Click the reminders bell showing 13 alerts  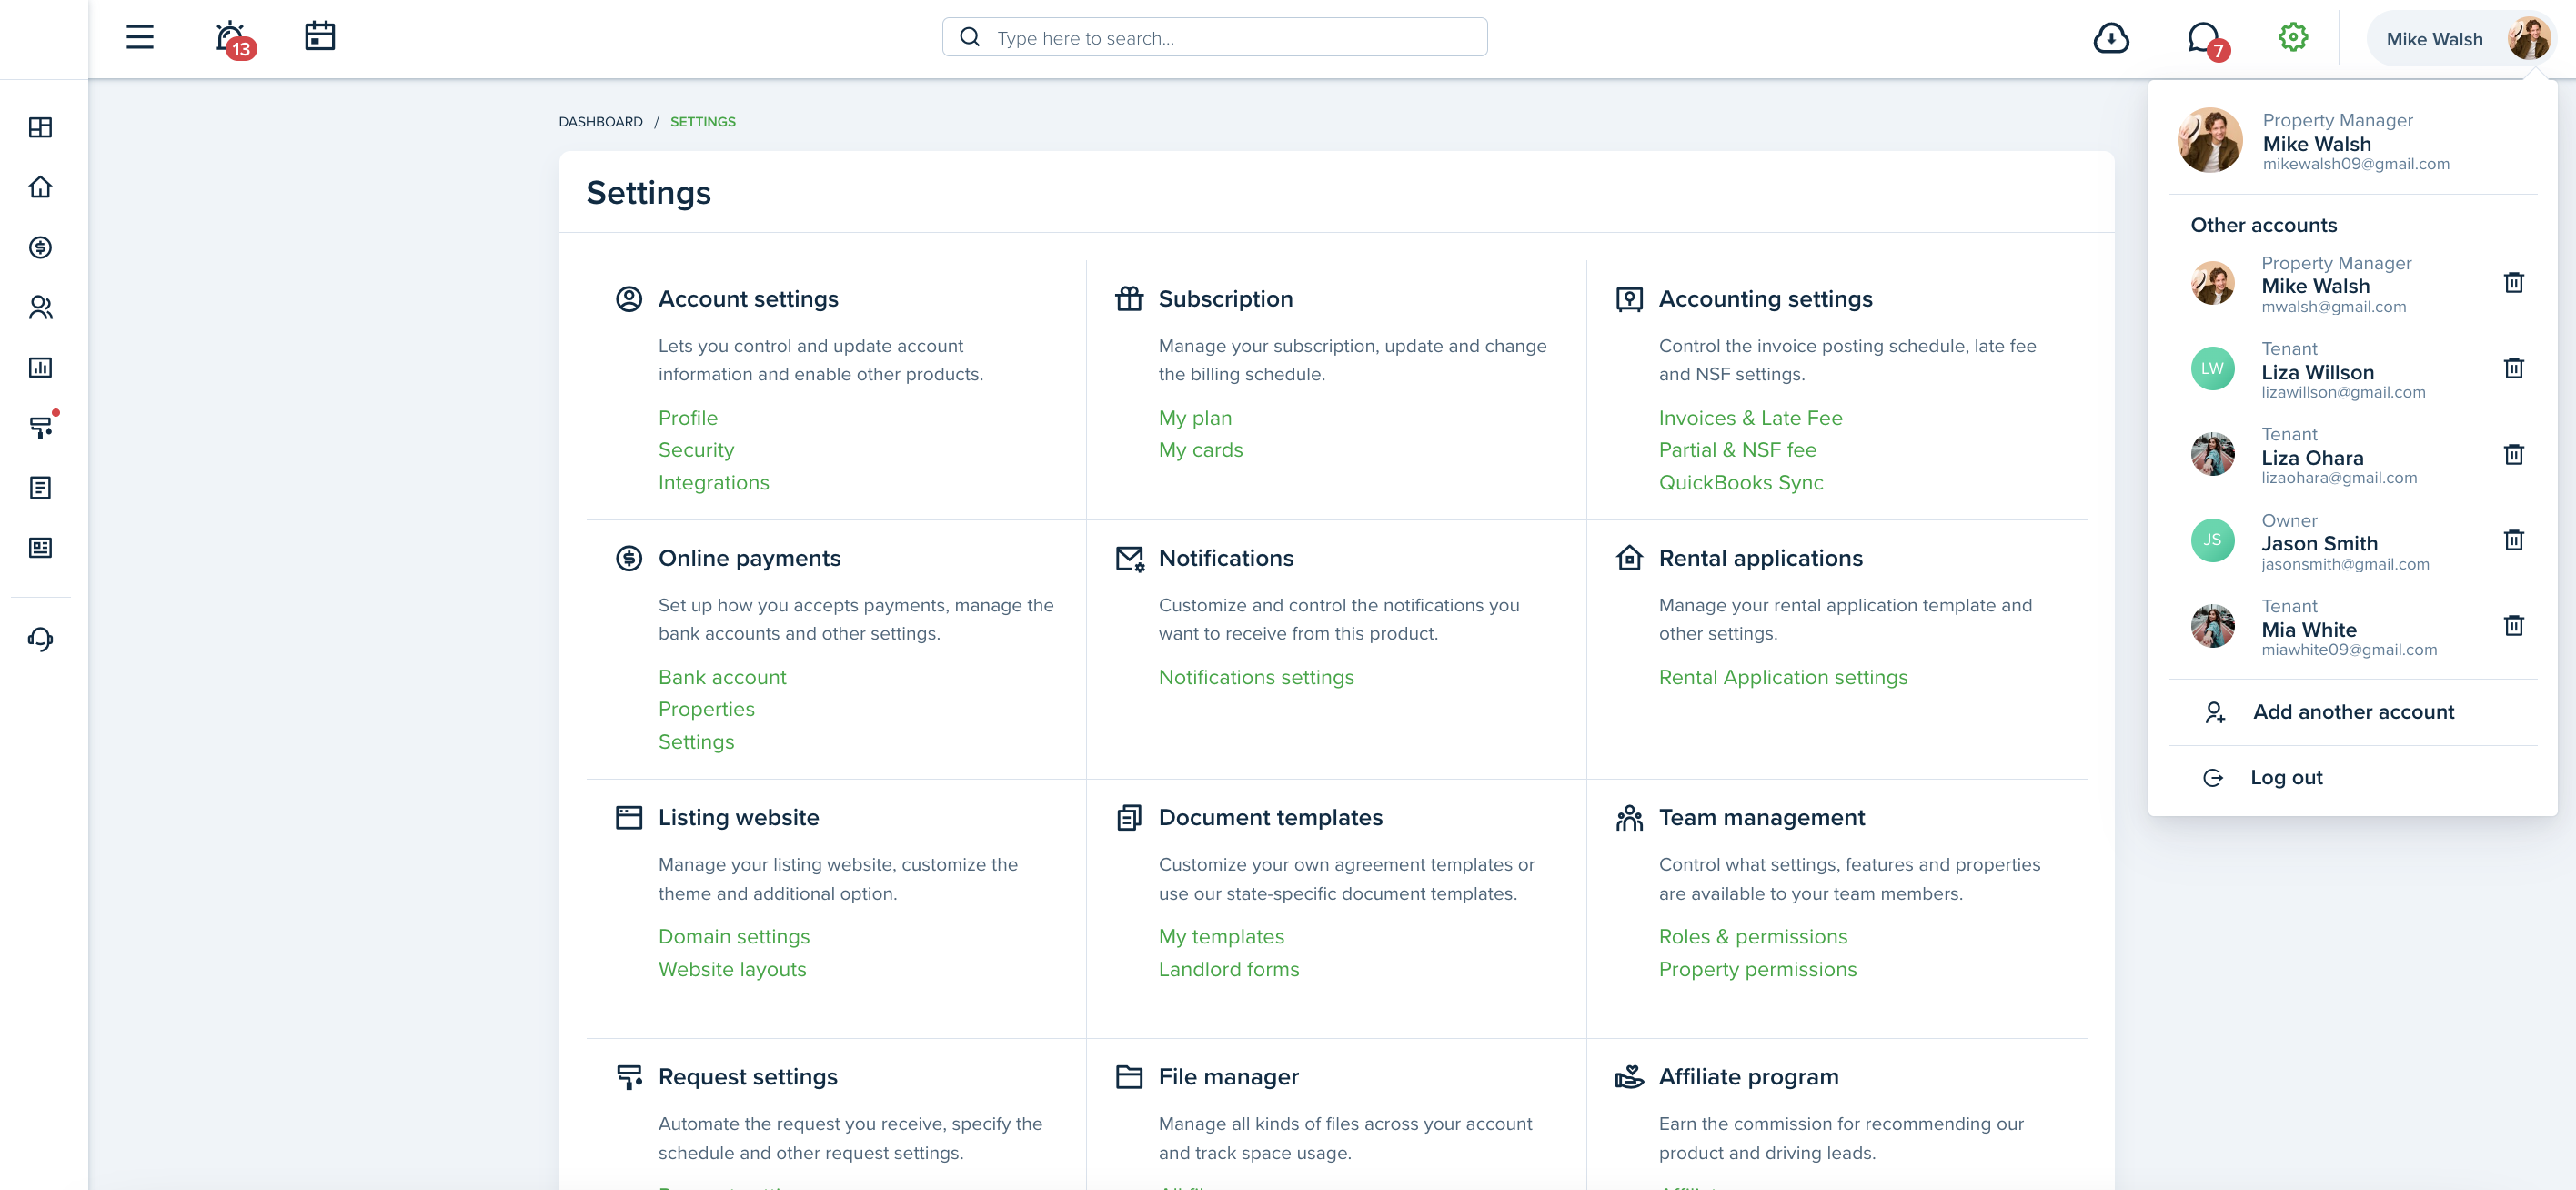point(228,36)
